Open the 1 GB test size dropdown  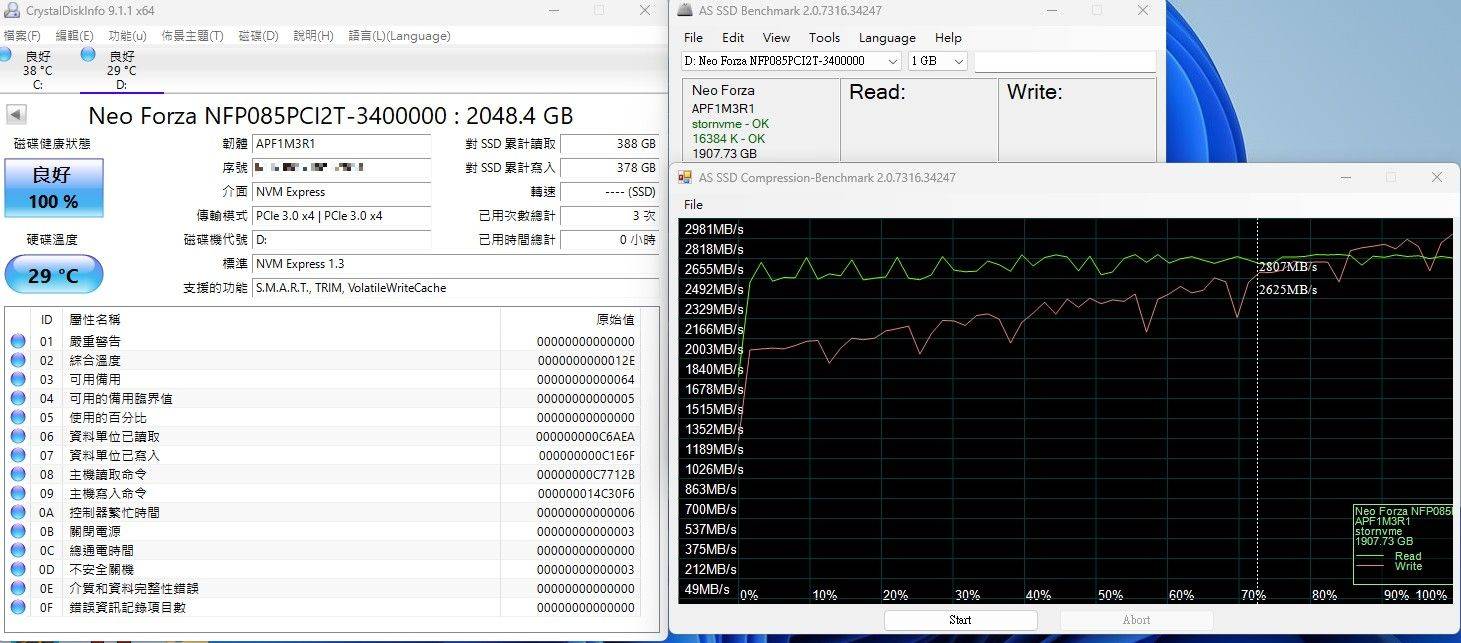957,60
